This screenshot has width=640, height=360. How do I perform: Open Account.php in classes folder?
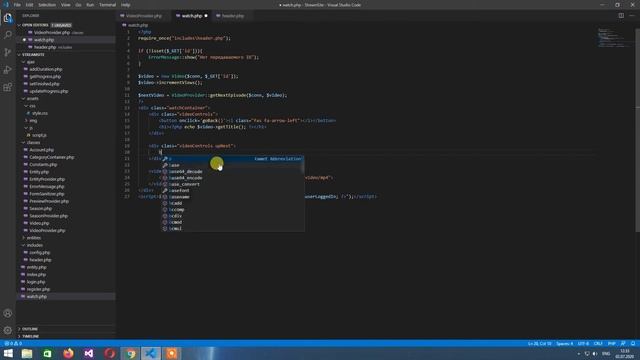pos(41,150)
